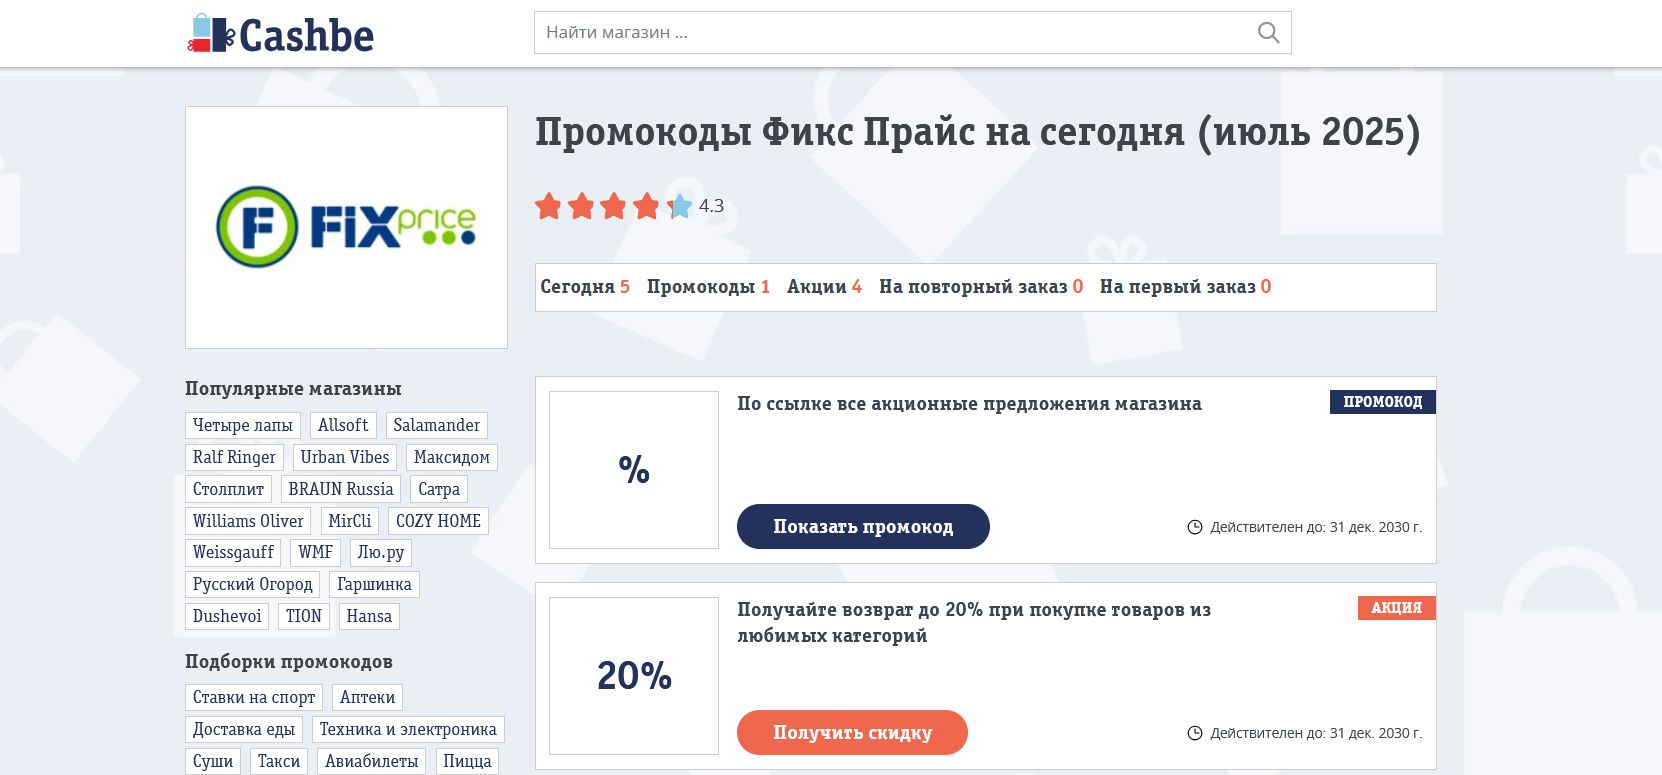Open the 'Четыре лапы' store link
This screenshot has height=775, width=1662.
(x=243, y=425)
